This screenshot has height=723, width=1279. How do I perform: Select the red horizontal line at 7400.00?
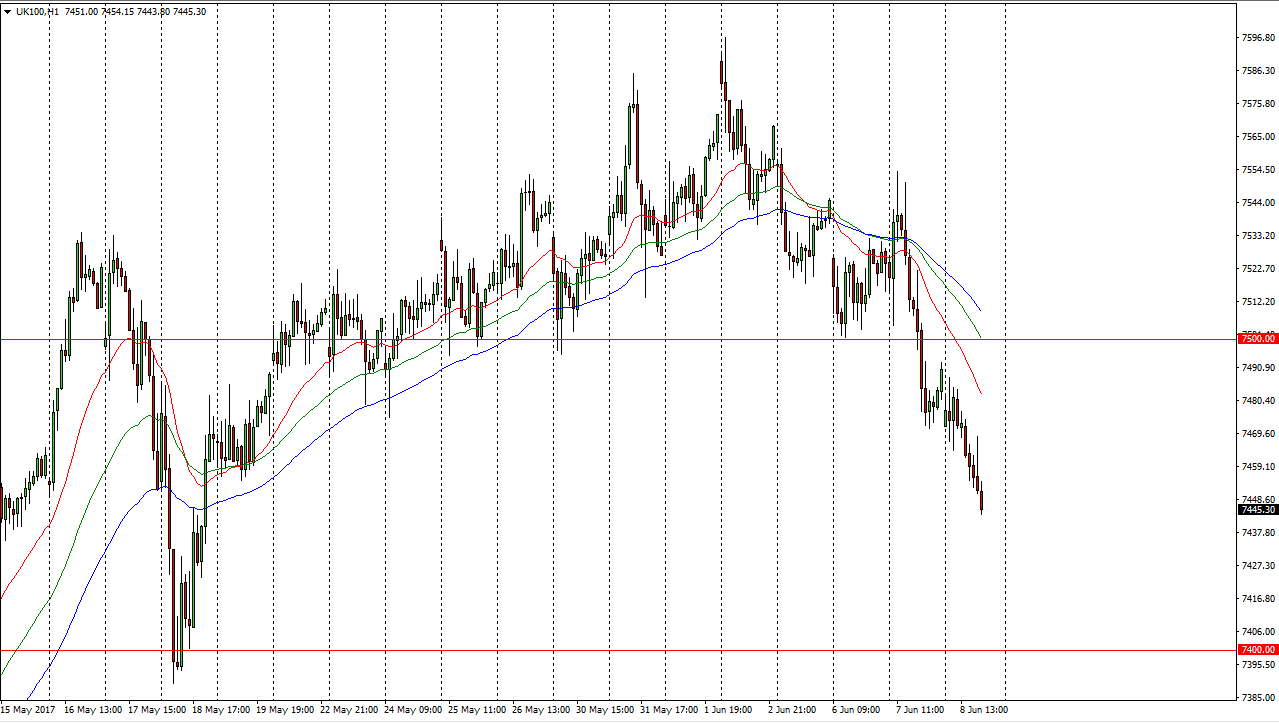point(600,650)
